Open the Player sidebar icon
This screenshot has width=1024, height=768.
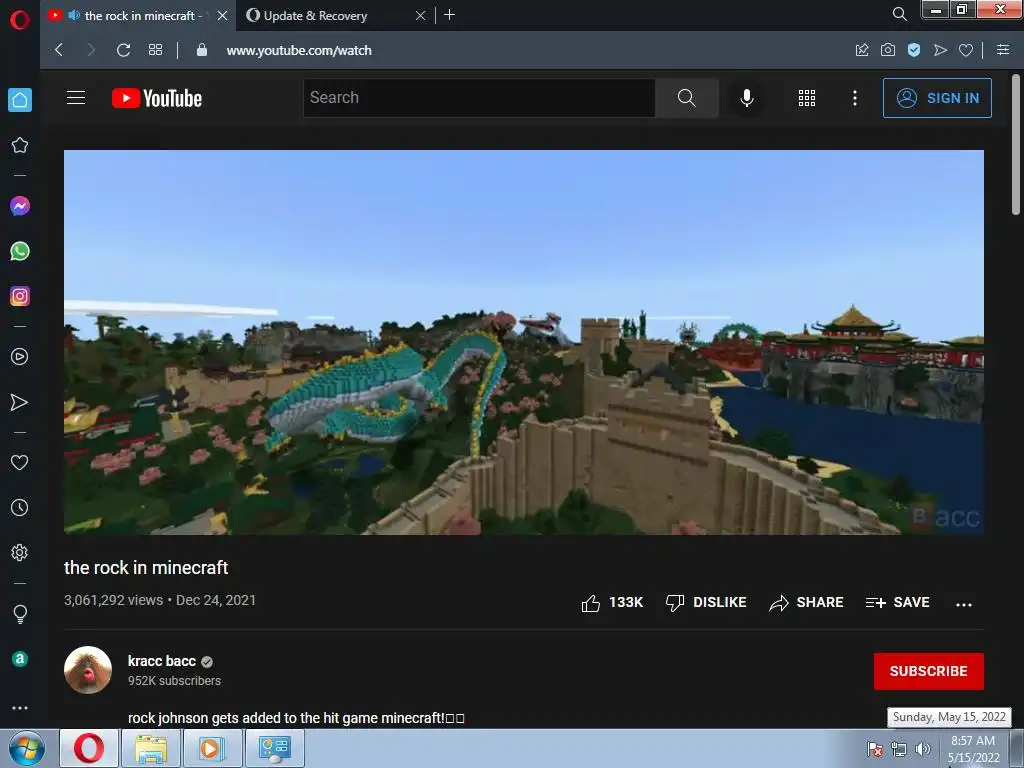click(x=20, y=357)
